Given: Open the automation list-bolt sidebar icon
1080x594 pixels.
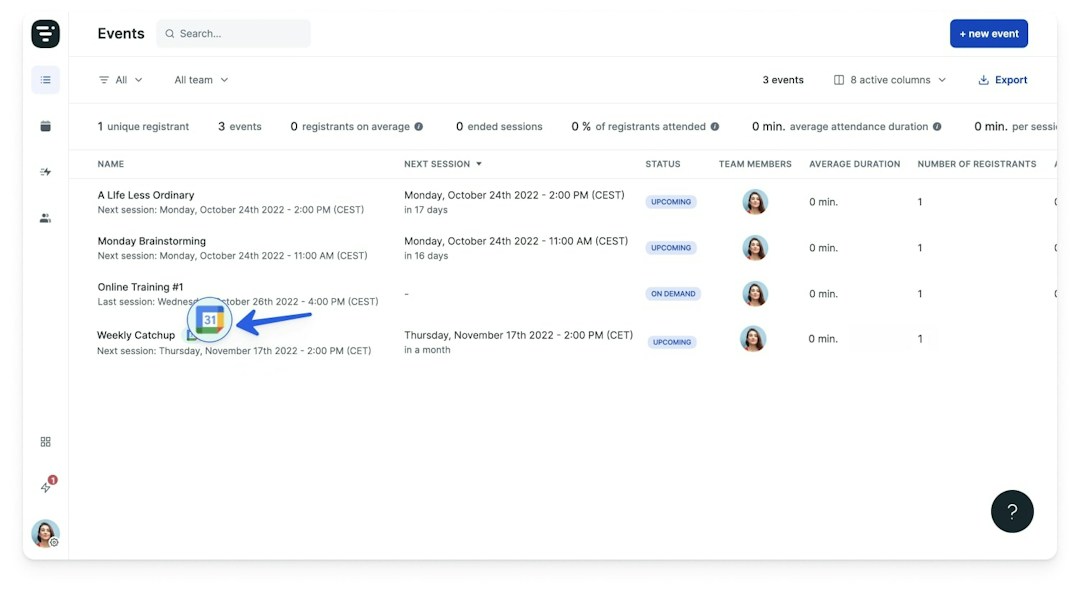Looking at the screenshot, I should tap(45, 172).
